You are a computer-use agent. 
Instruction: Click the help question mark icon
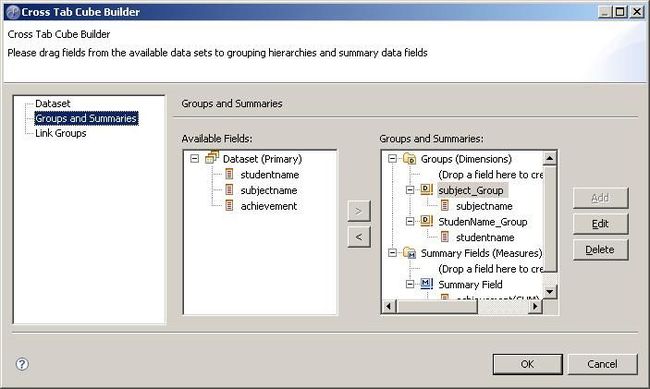coord(22,364)
